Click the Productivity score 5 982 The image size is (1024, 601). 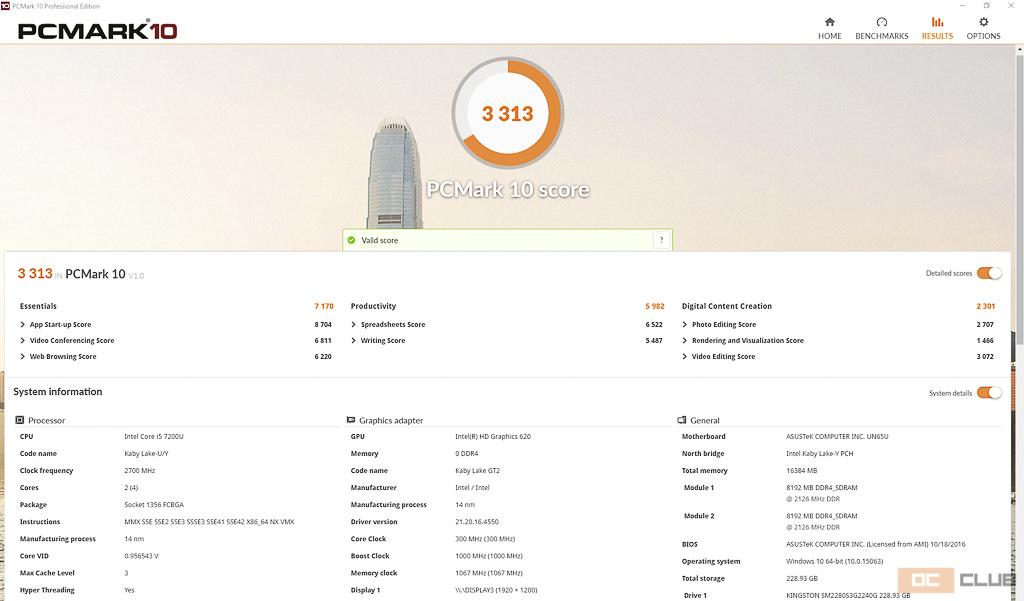[654, 306]
